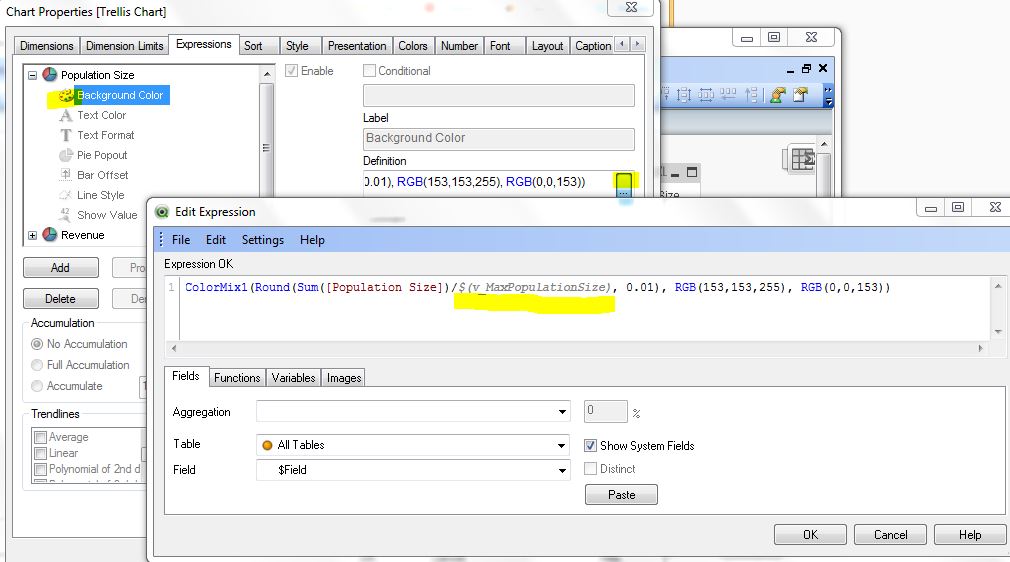Toggle the Enable checkbox
1010x562 pixels.
point(291,71)
